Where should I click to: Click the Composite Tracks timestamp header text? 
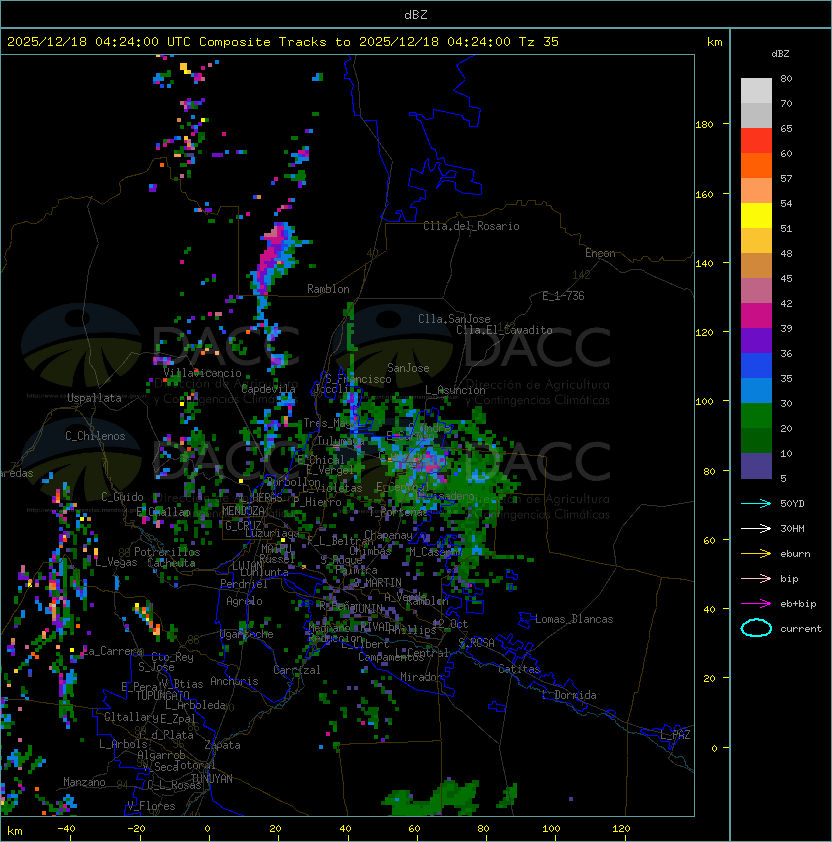[283, 41]
